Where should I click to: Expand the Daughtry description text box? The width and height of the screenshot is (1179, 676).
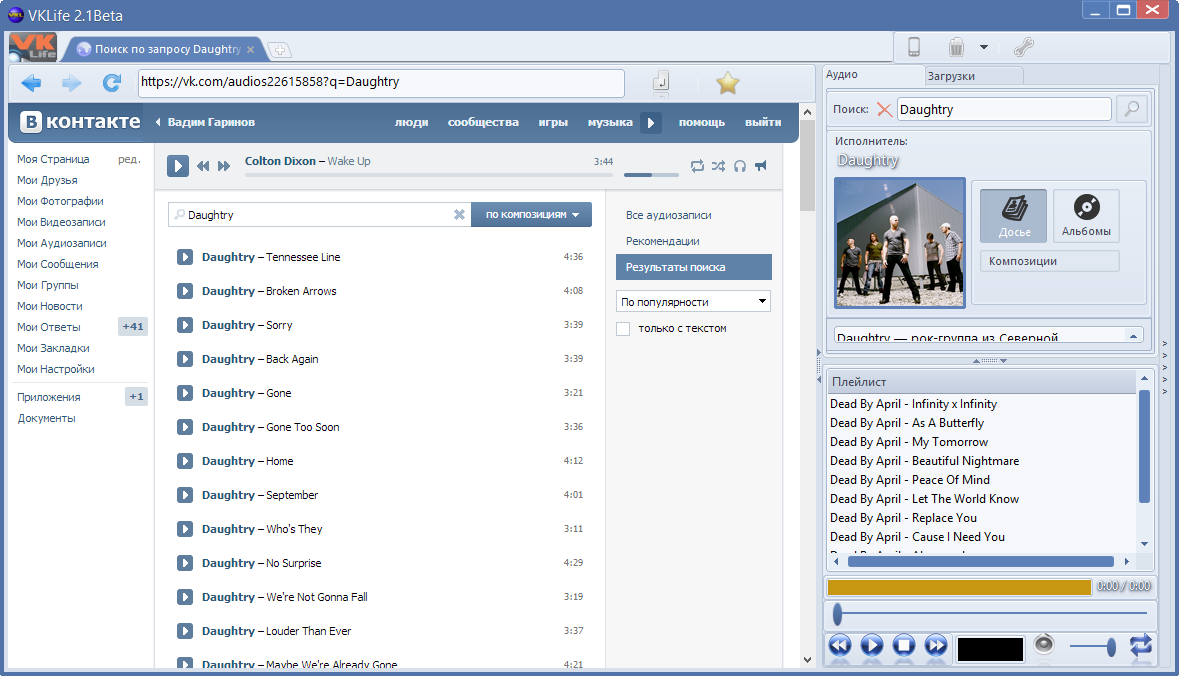click(1133, 335)
